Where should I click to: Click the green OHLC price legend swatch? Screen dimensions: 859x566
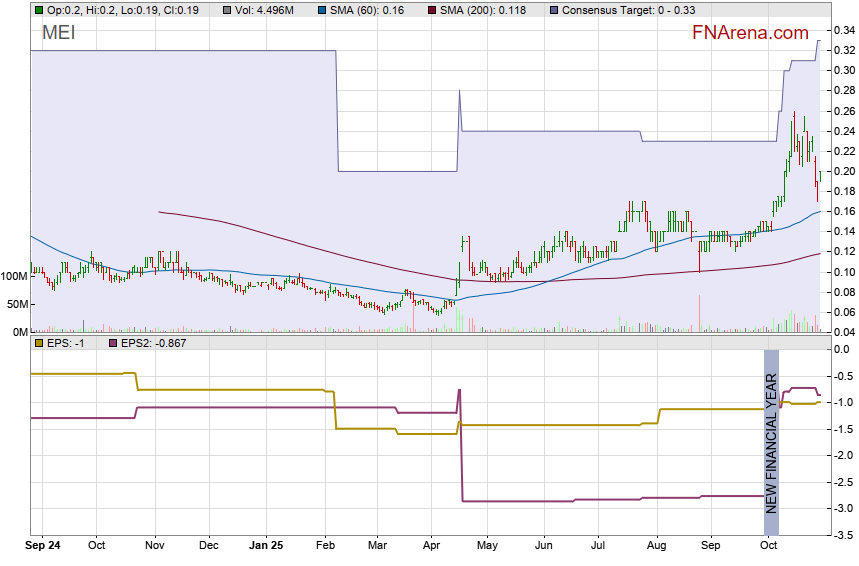pyautogui.click(x=39, y=10)
